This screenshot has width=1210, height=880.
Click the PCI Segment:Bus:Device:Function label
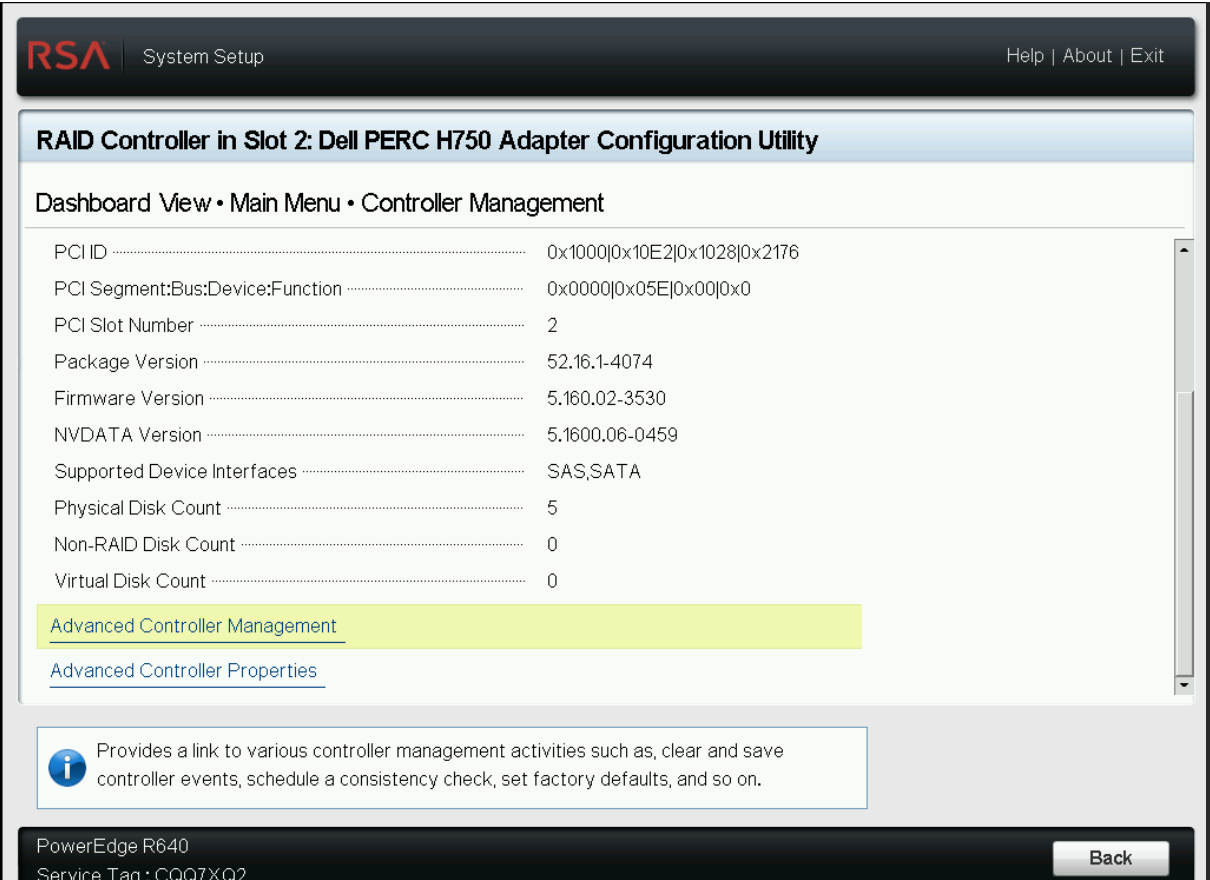198,289
